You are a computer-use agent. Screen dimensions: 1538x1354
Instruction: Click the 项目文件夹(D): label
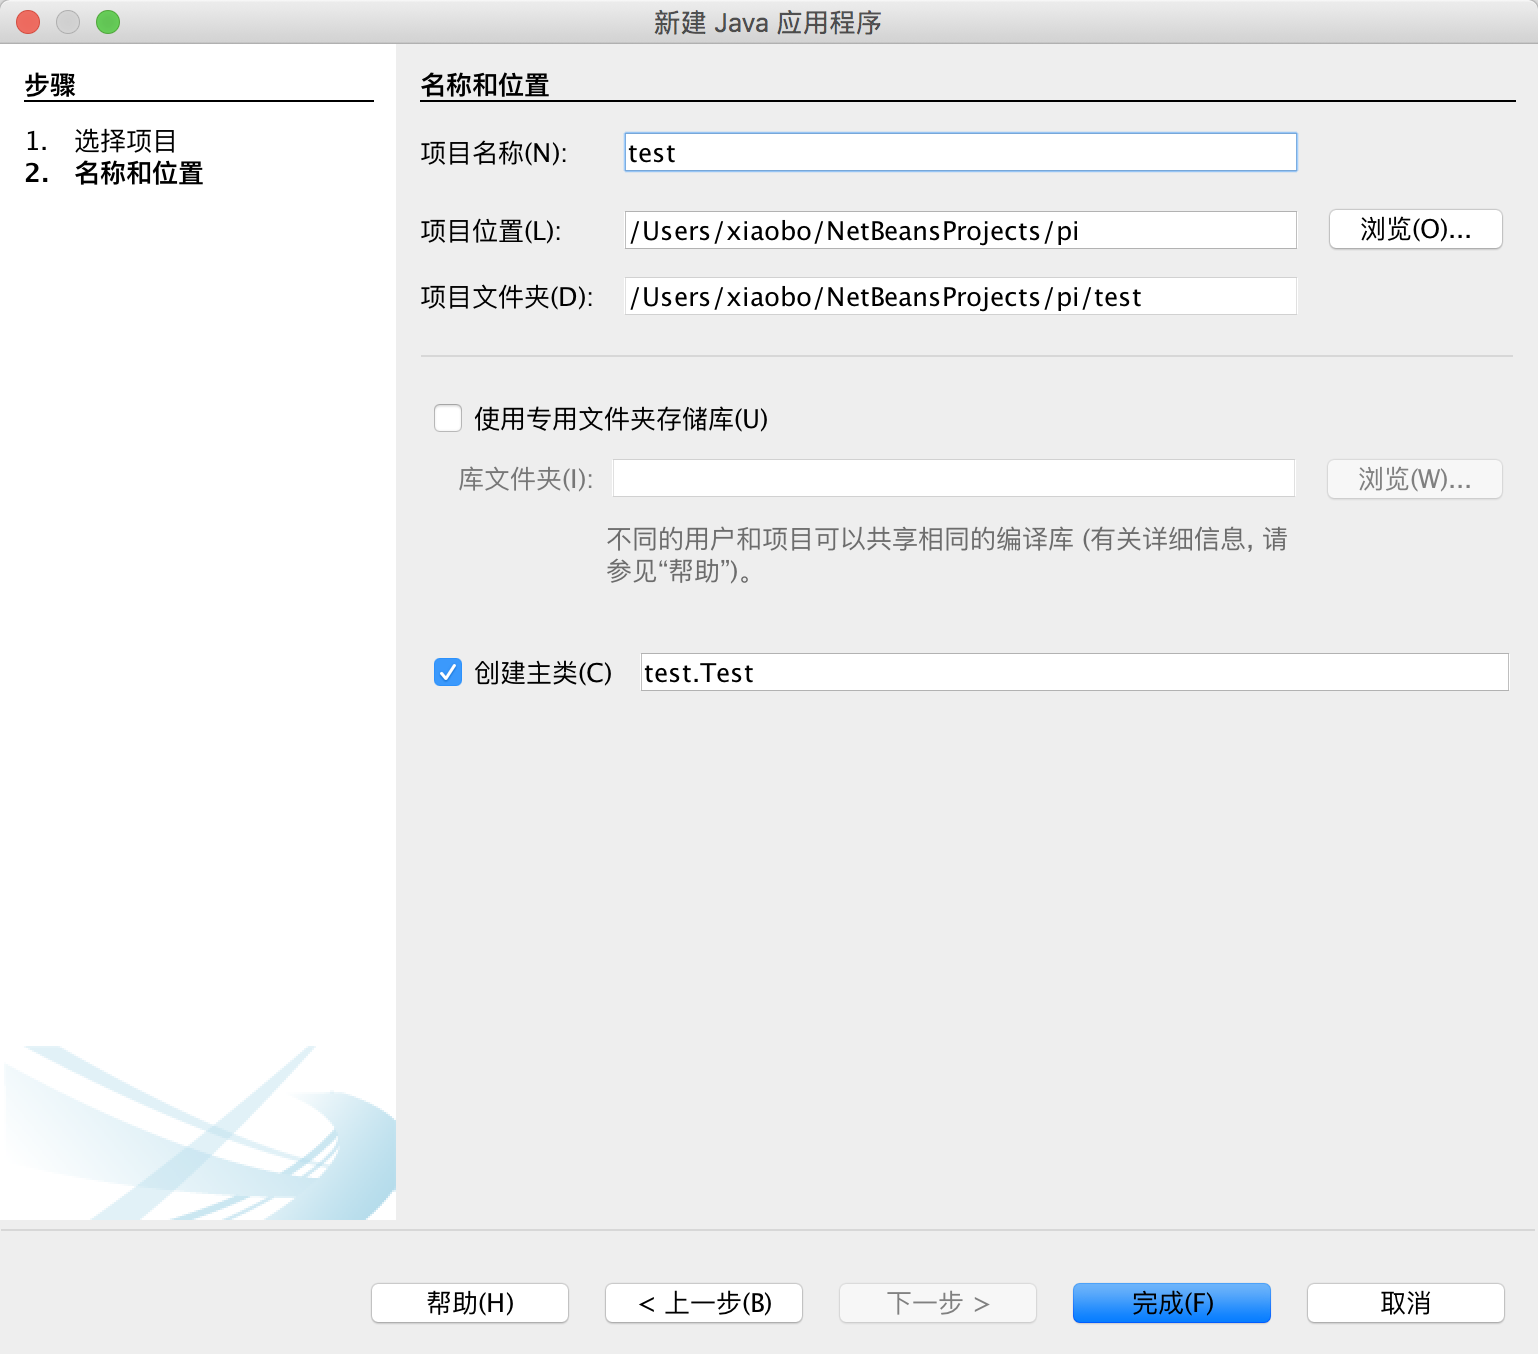(507, 297)
